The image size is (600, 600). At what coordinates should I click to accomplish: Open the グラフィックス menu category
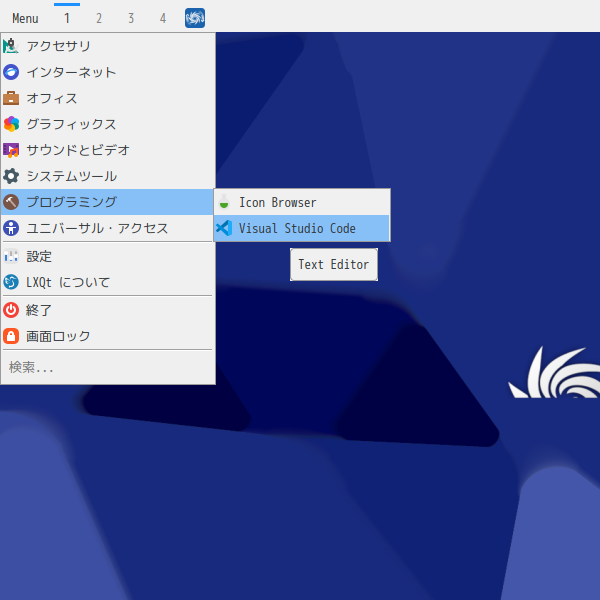(x=107, y=124)
